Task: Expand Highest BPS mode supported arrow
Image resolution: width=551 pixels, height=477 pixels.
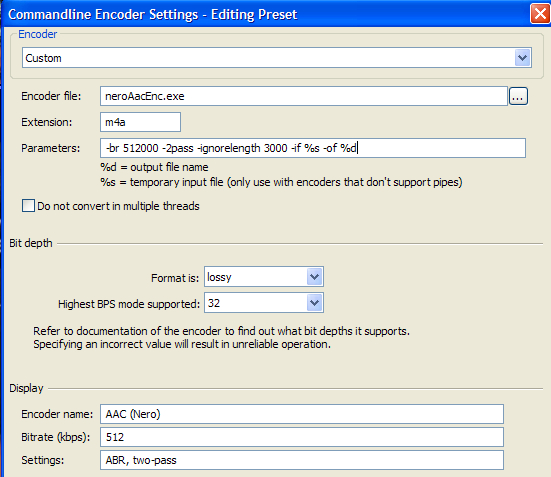Action: point(314,303)
